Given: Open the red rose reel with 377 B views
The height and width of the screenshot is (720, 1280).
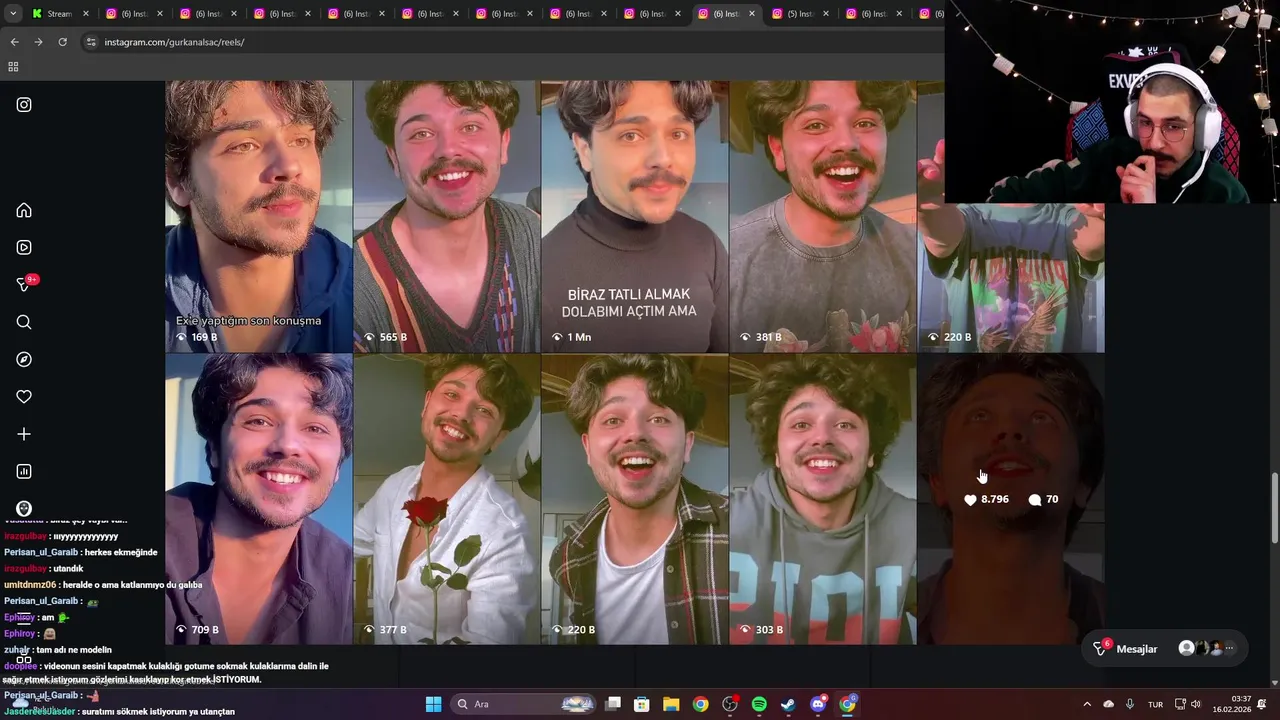Looking at the screenshot, I should click(446, 499).
